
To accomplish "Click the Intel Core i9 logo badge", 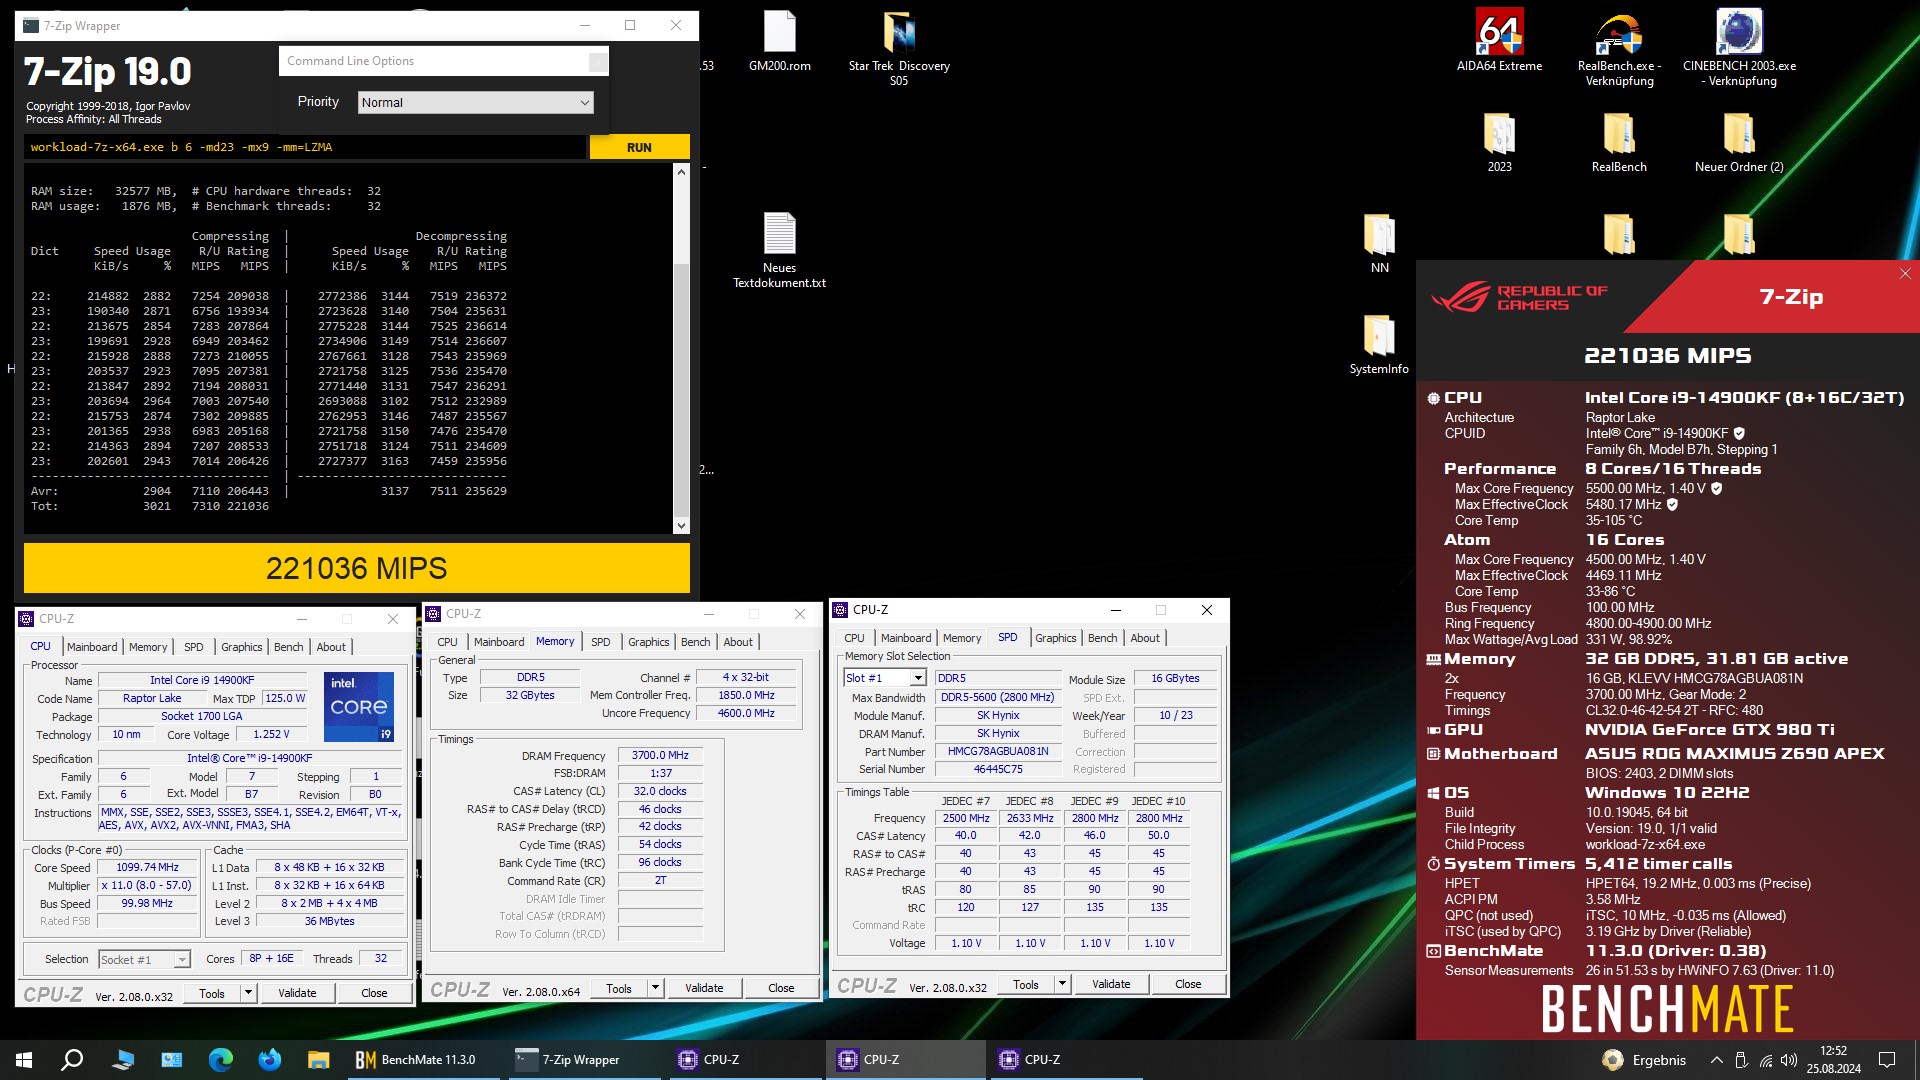I will 358,707.
